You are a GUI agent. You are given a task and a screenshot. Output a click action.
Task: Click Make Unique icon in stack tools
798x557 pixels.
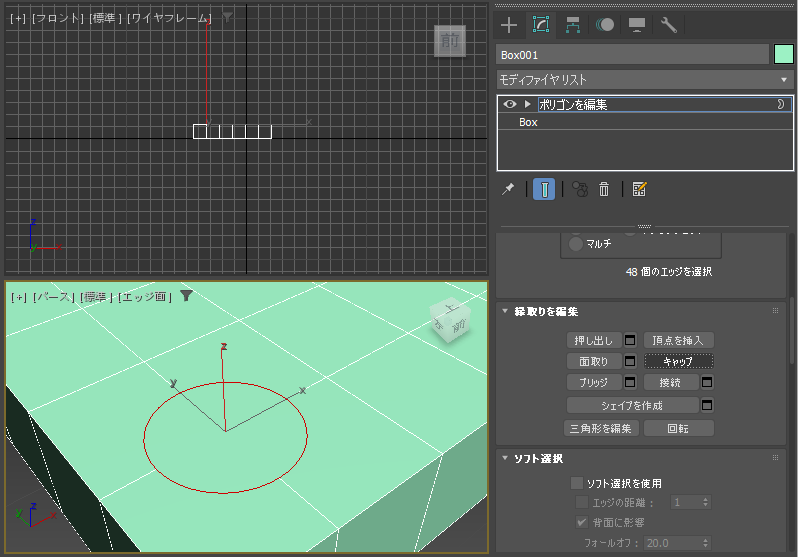580,189
